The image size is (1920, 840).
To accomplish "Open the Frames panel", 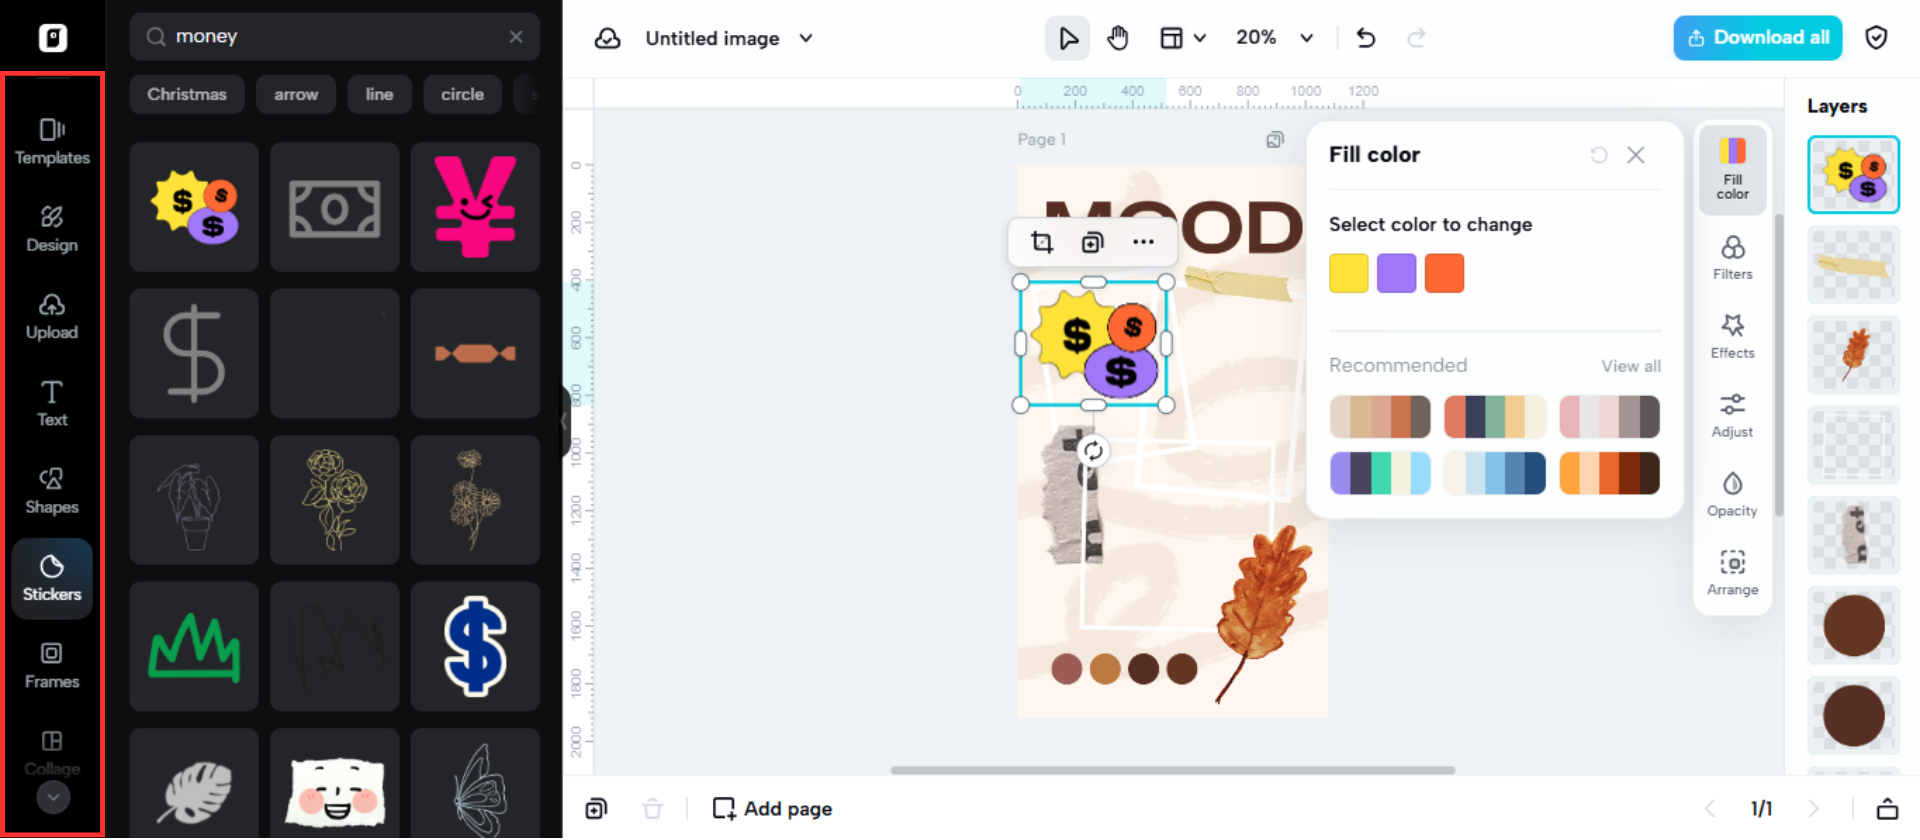I will 52,666.
